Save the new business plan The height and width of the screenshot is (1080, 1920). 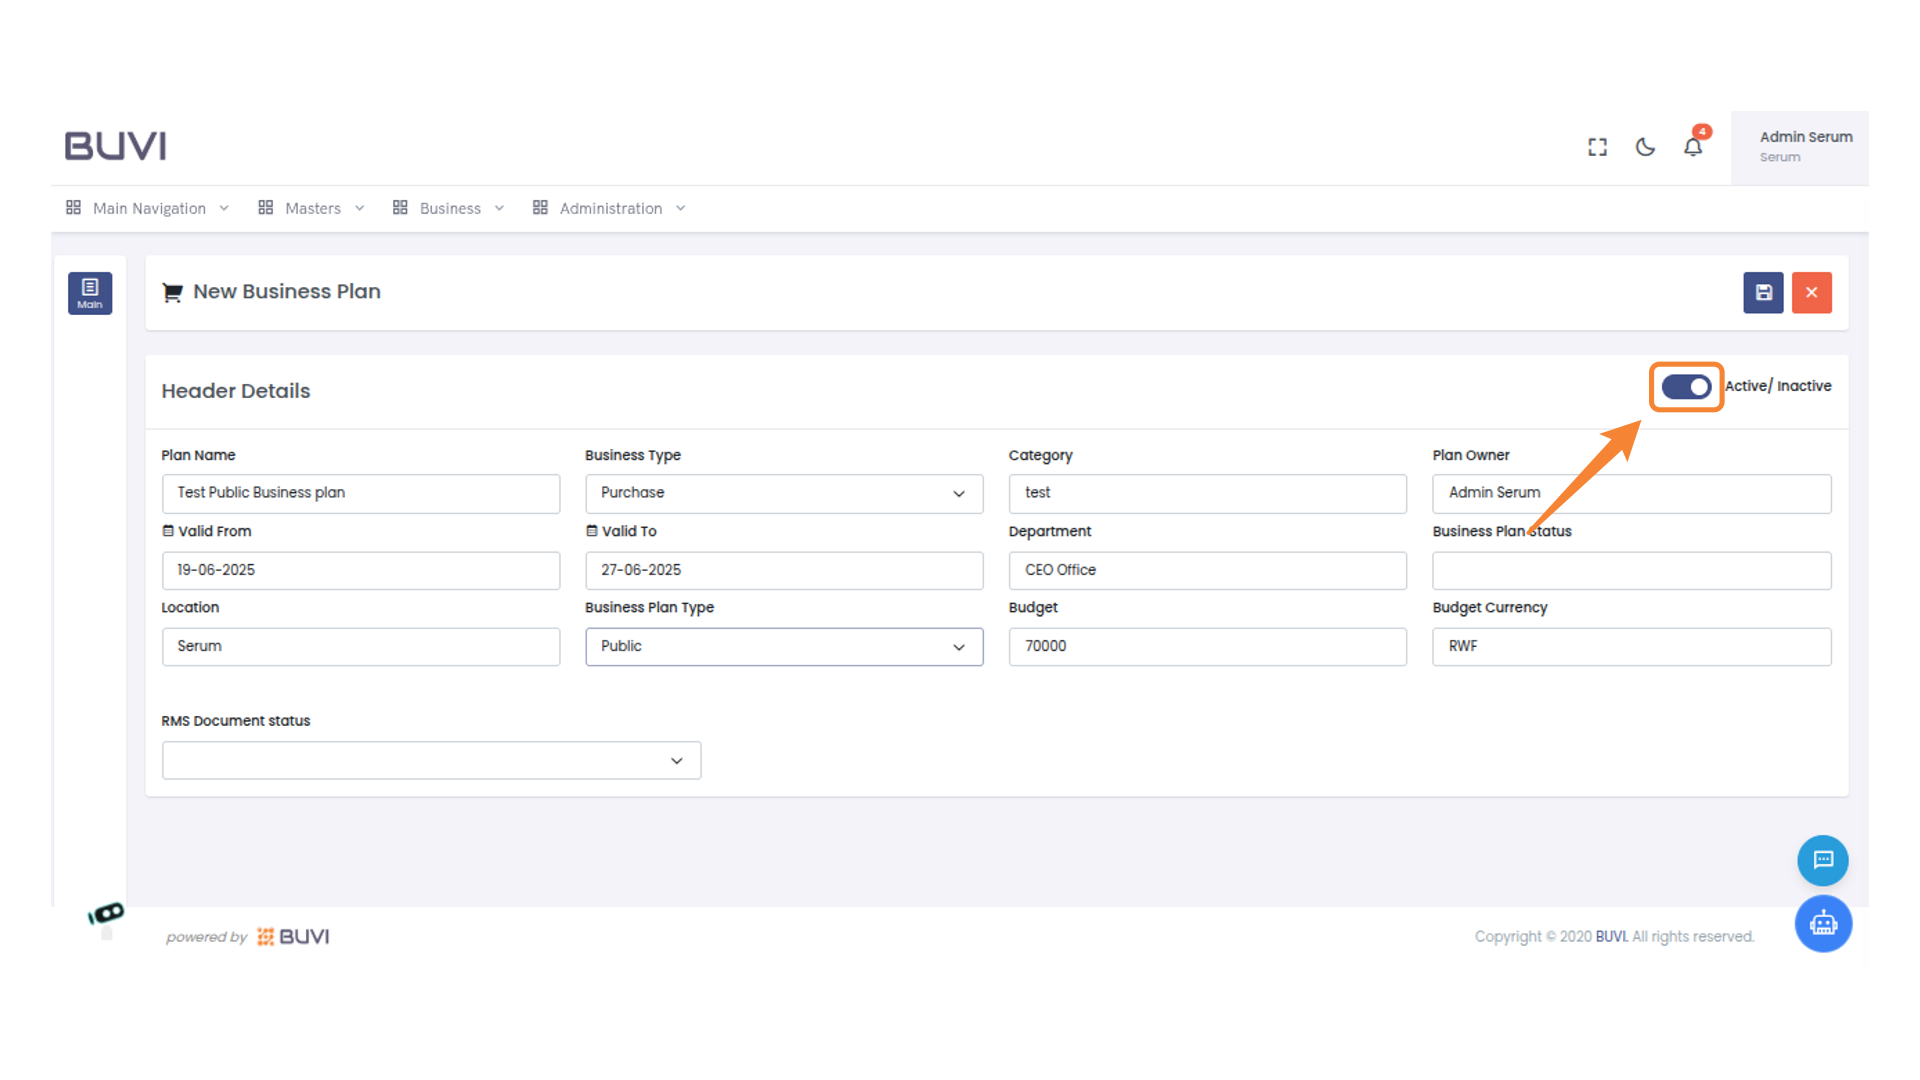point(1763,292)
